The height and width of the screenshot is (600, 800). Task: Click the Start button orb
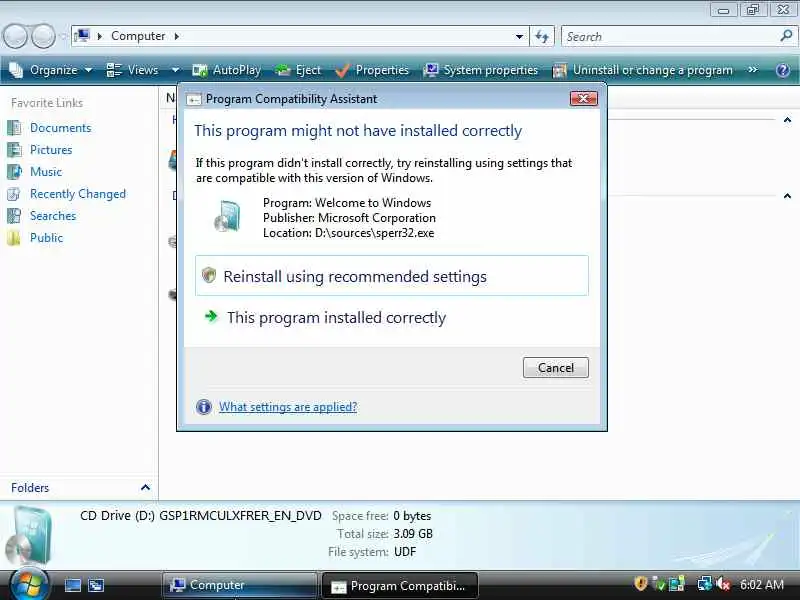coord(28,583)
